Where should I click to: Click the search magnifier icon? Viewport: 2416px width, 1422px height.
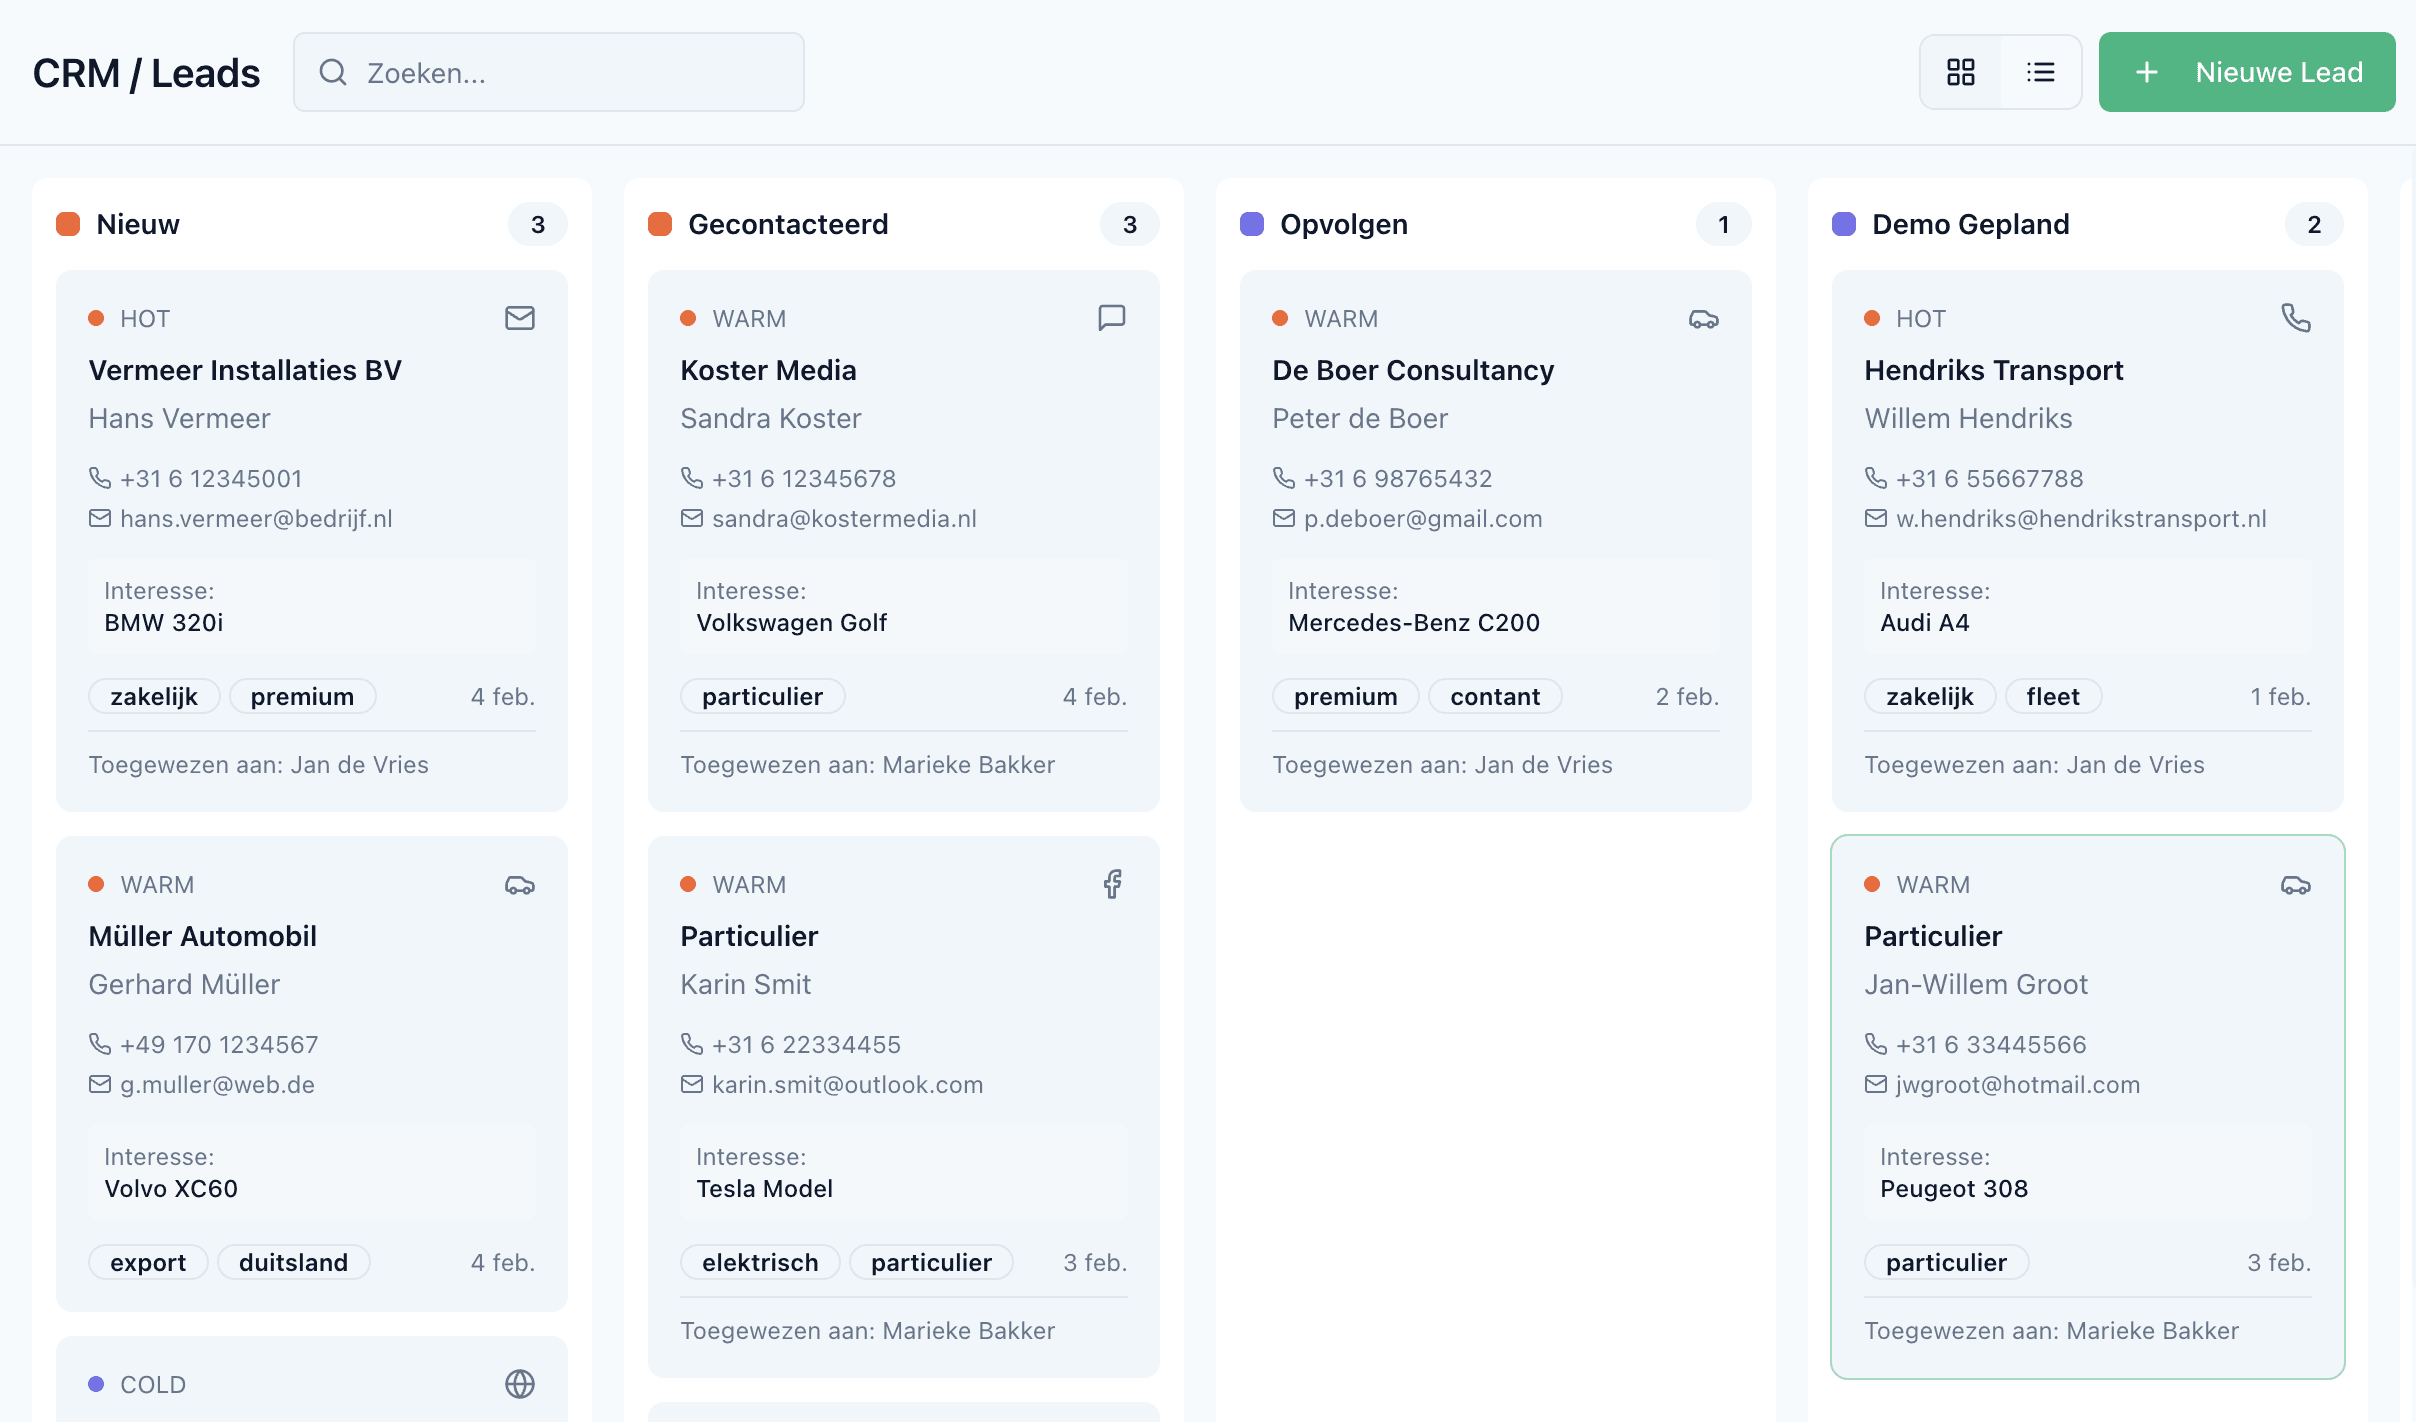click(x=333, y=72)
